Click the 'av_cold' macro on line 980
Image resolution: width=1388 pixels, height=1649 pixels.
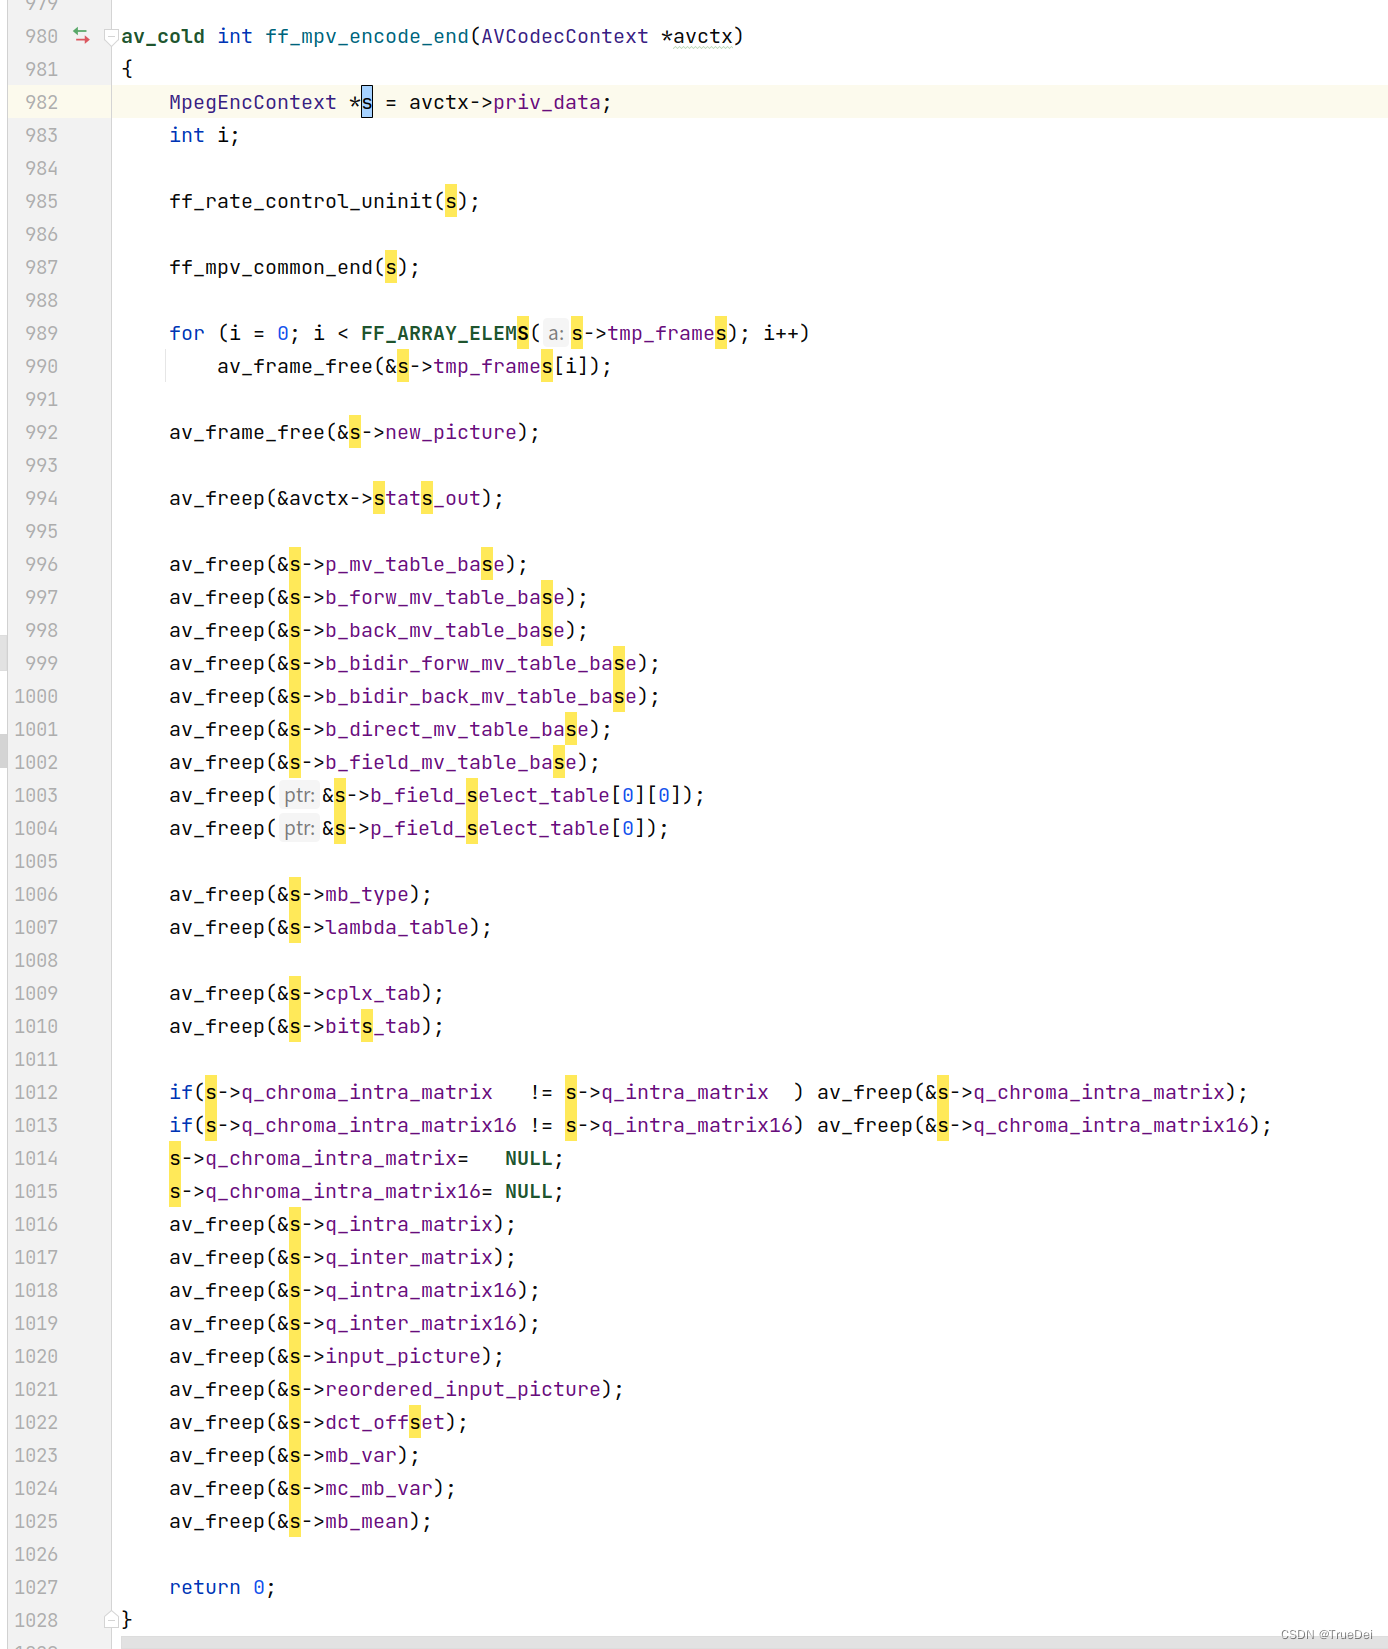(163, 36)
